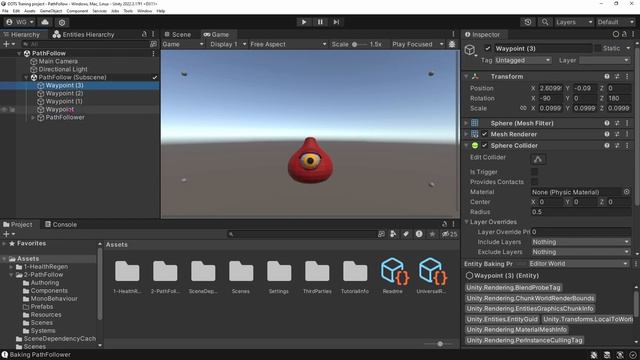Click the Hierarchy create plus button

[8, 44]
